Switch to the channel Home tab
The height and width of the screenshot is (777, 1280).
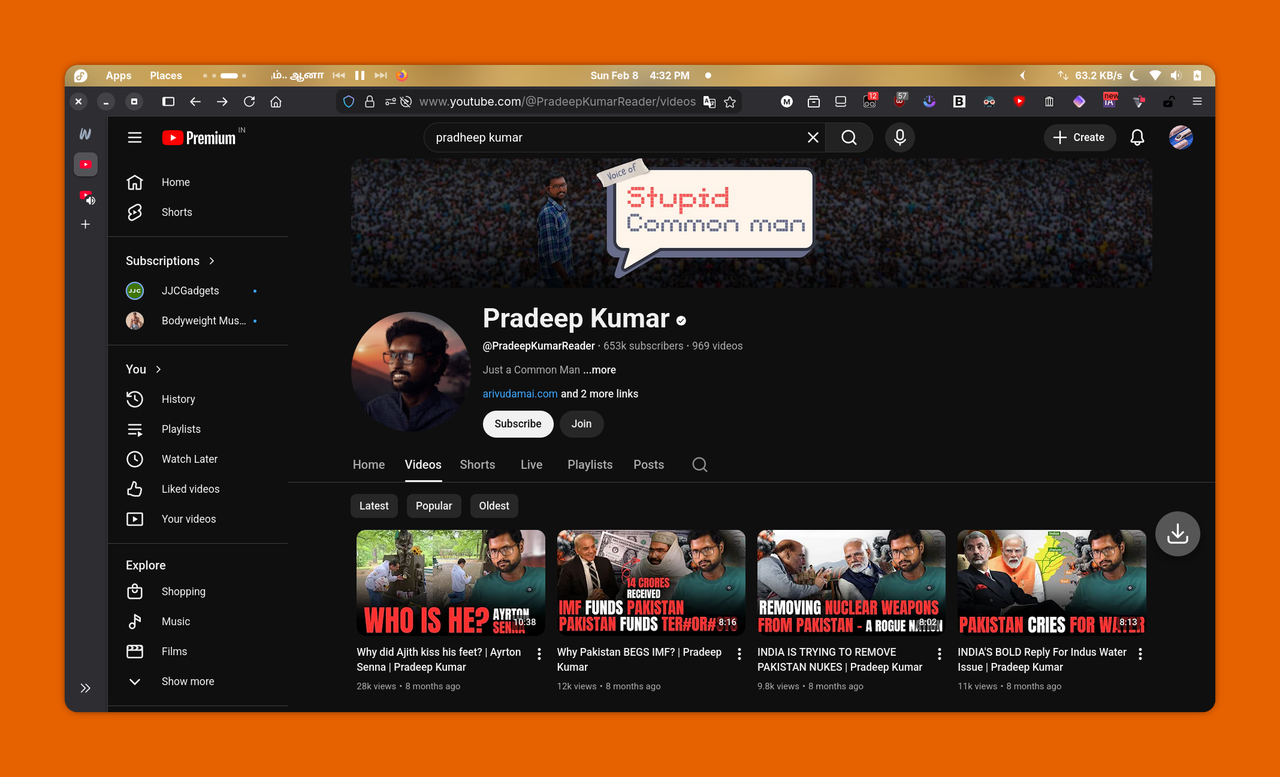pyautogui.click(x=369, y=465)
